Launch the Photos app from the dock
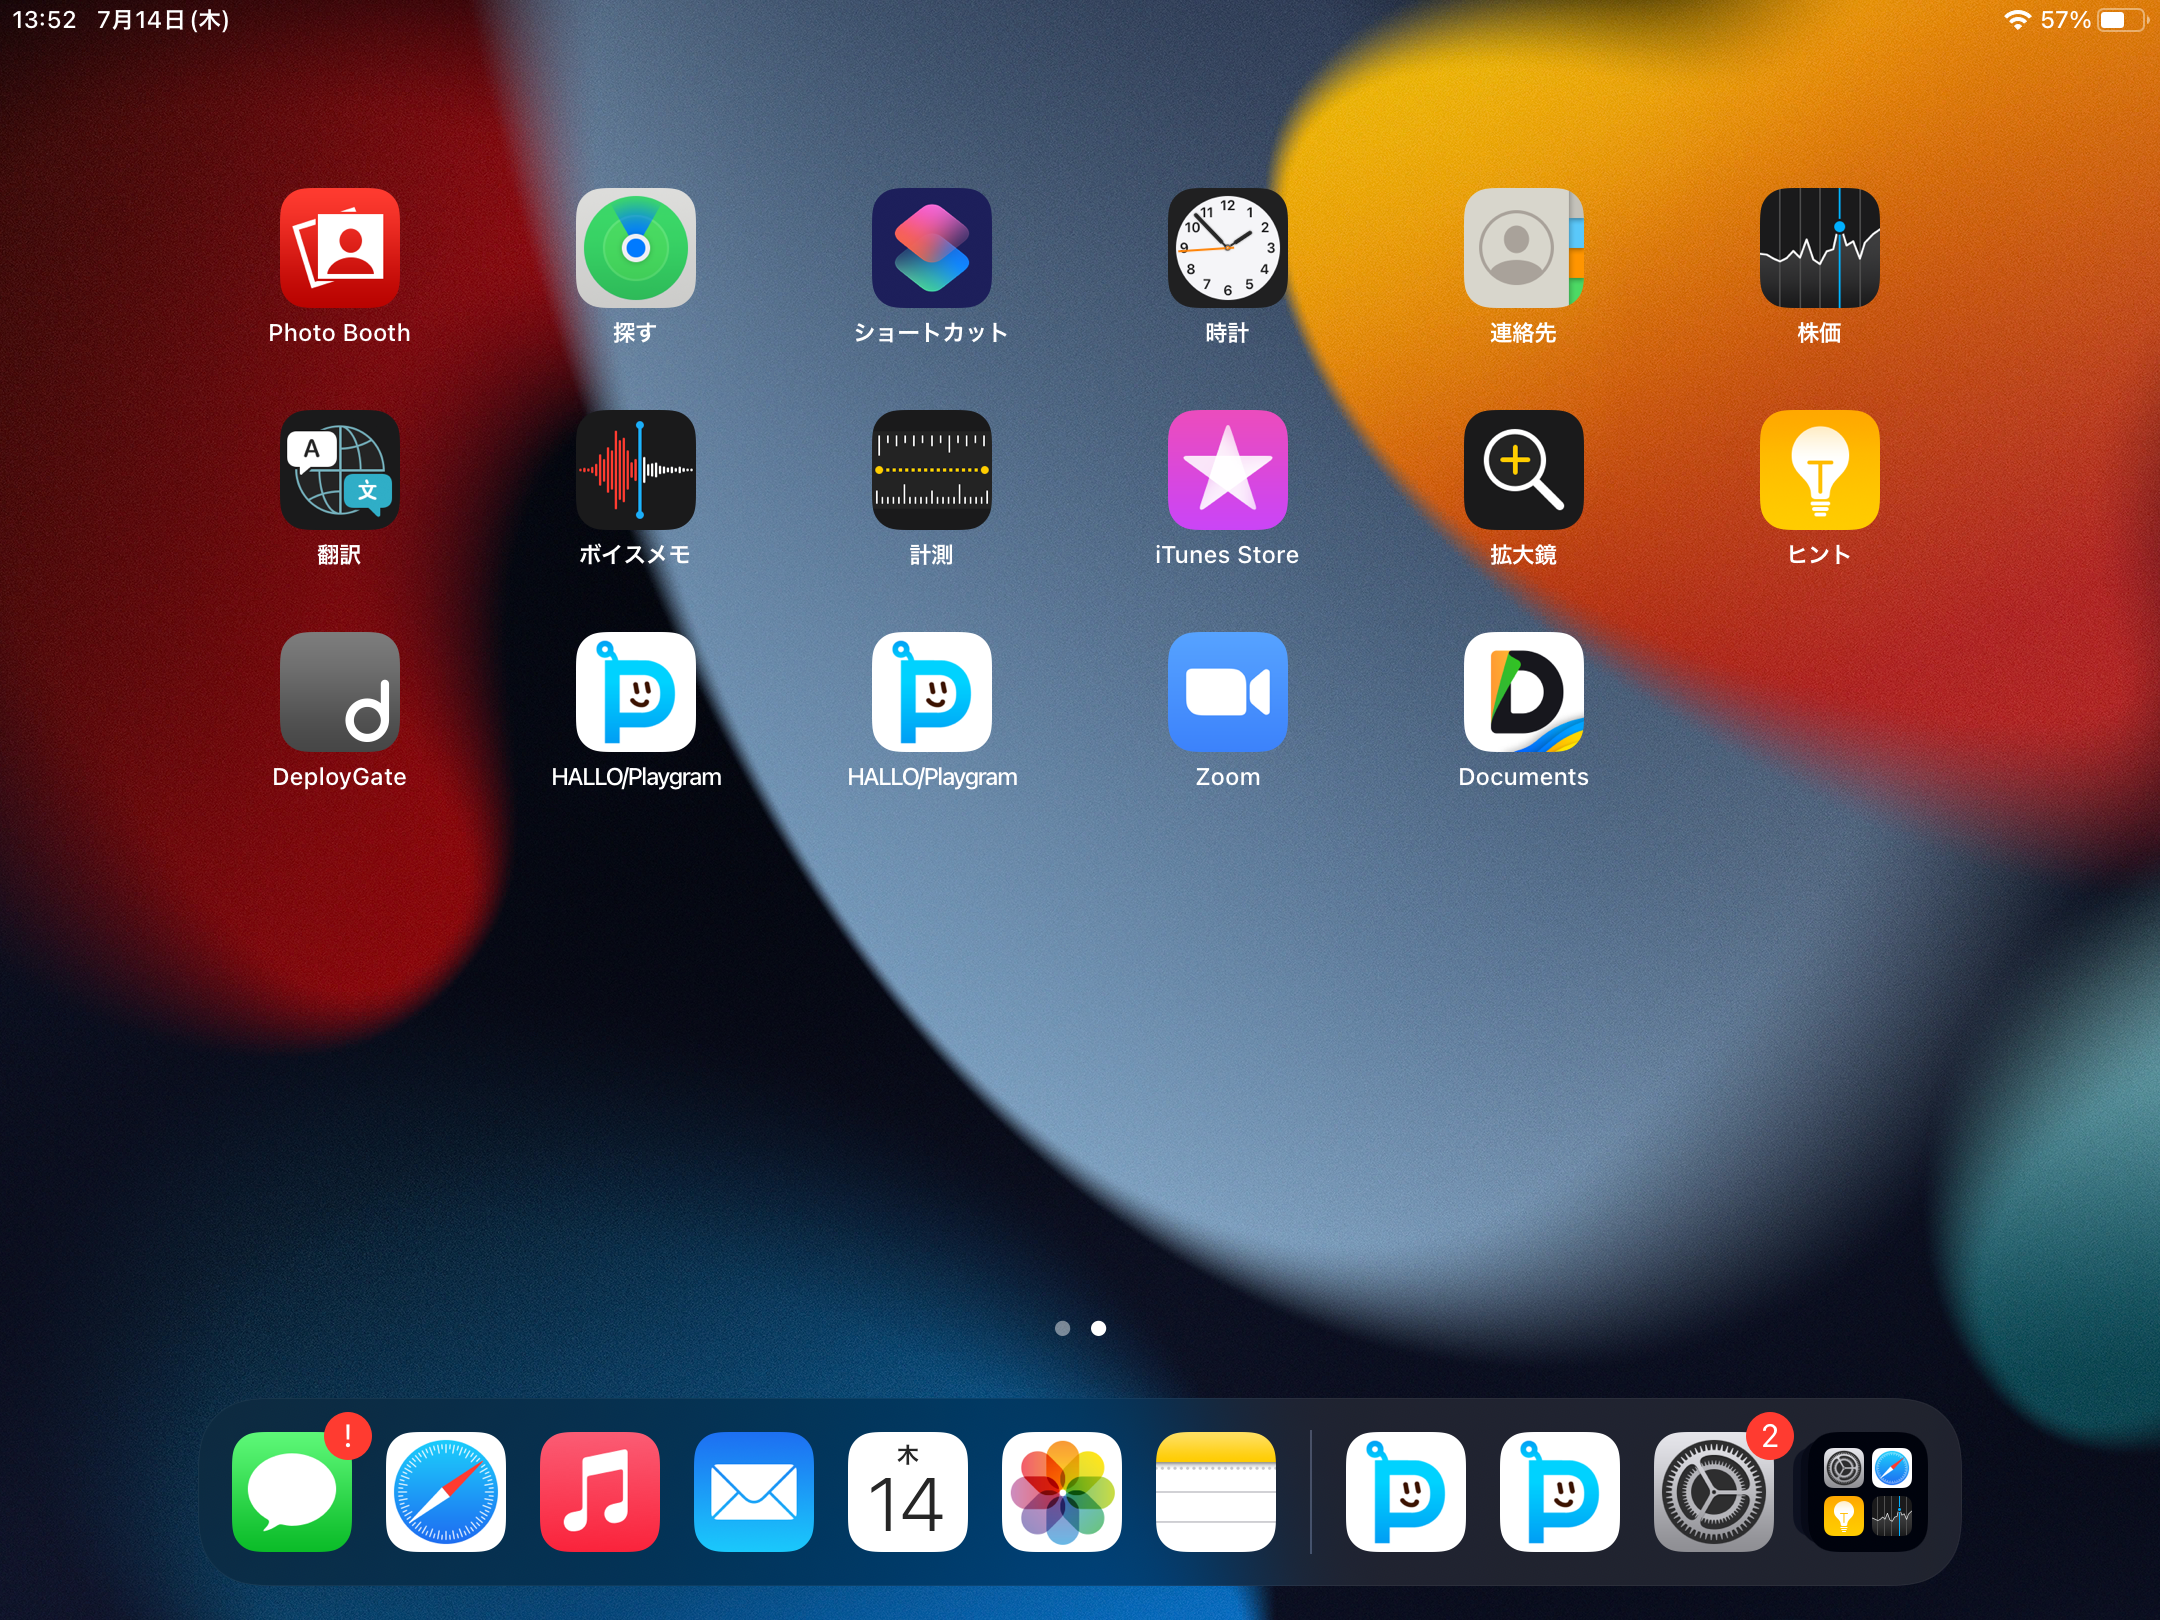This screenshot has width=2160, height=1620. [1061, 1492]
